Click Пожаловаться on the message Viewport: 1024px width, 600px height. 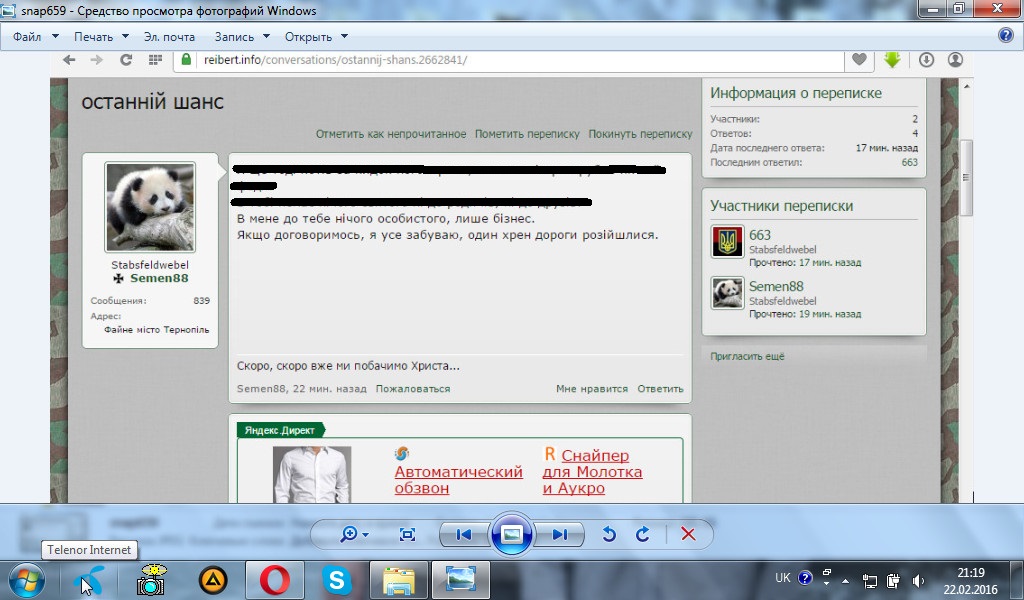[x=413, y=388]
